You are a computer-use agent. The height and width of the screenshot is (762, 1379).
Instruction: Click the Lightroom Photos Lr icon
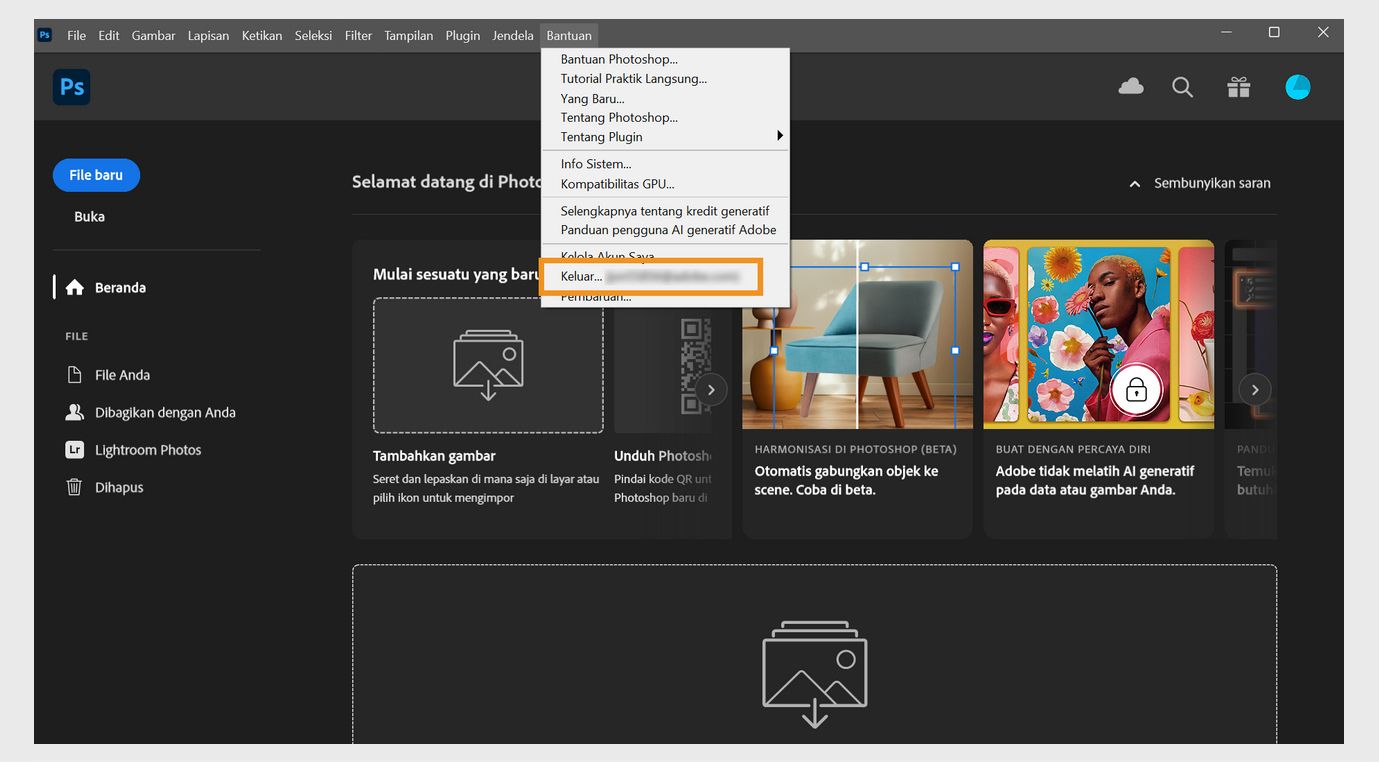[x=75, y=449]
